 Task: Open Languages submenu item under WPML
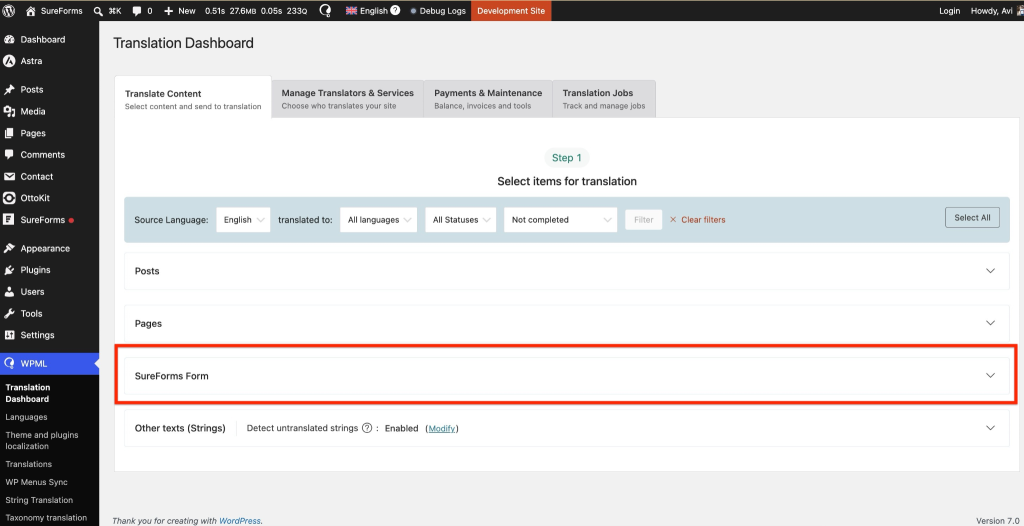pos(26,417)
